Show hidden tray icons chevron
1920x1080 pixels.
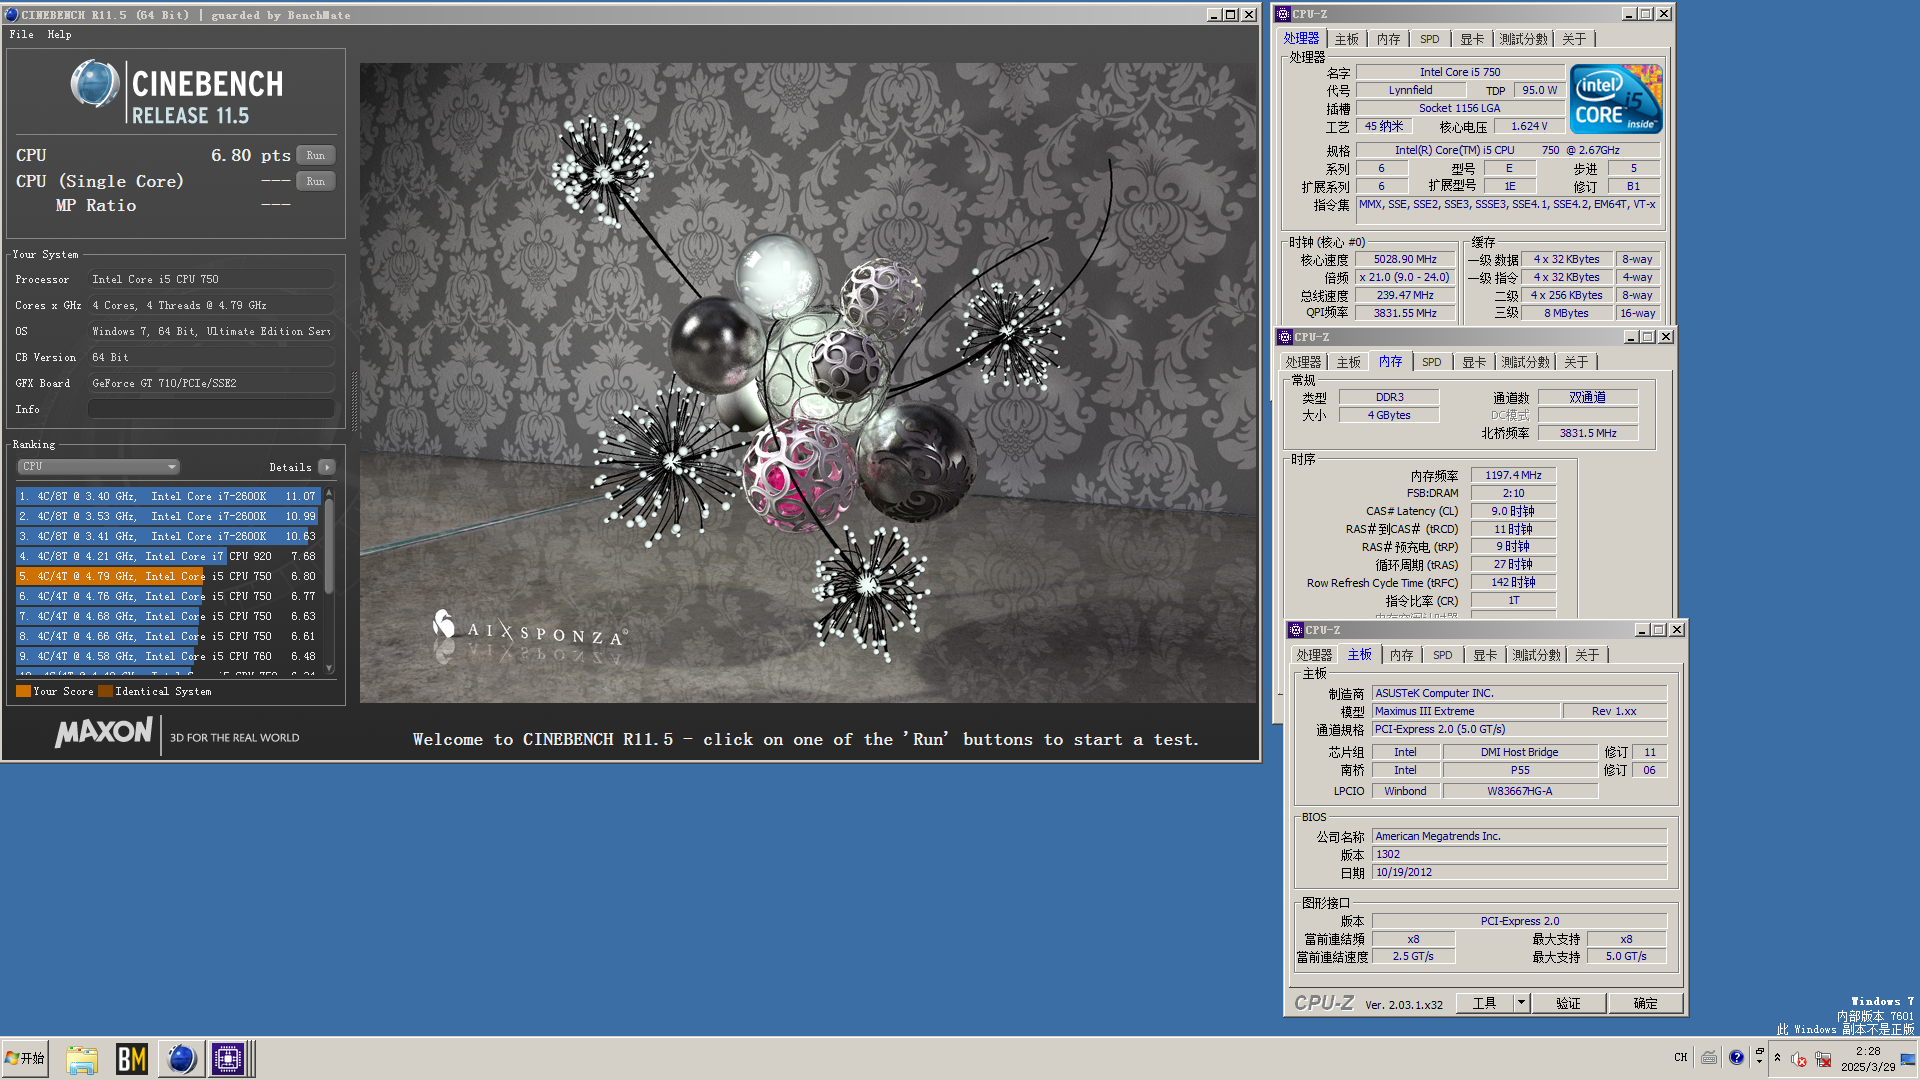(1777, 1057)
